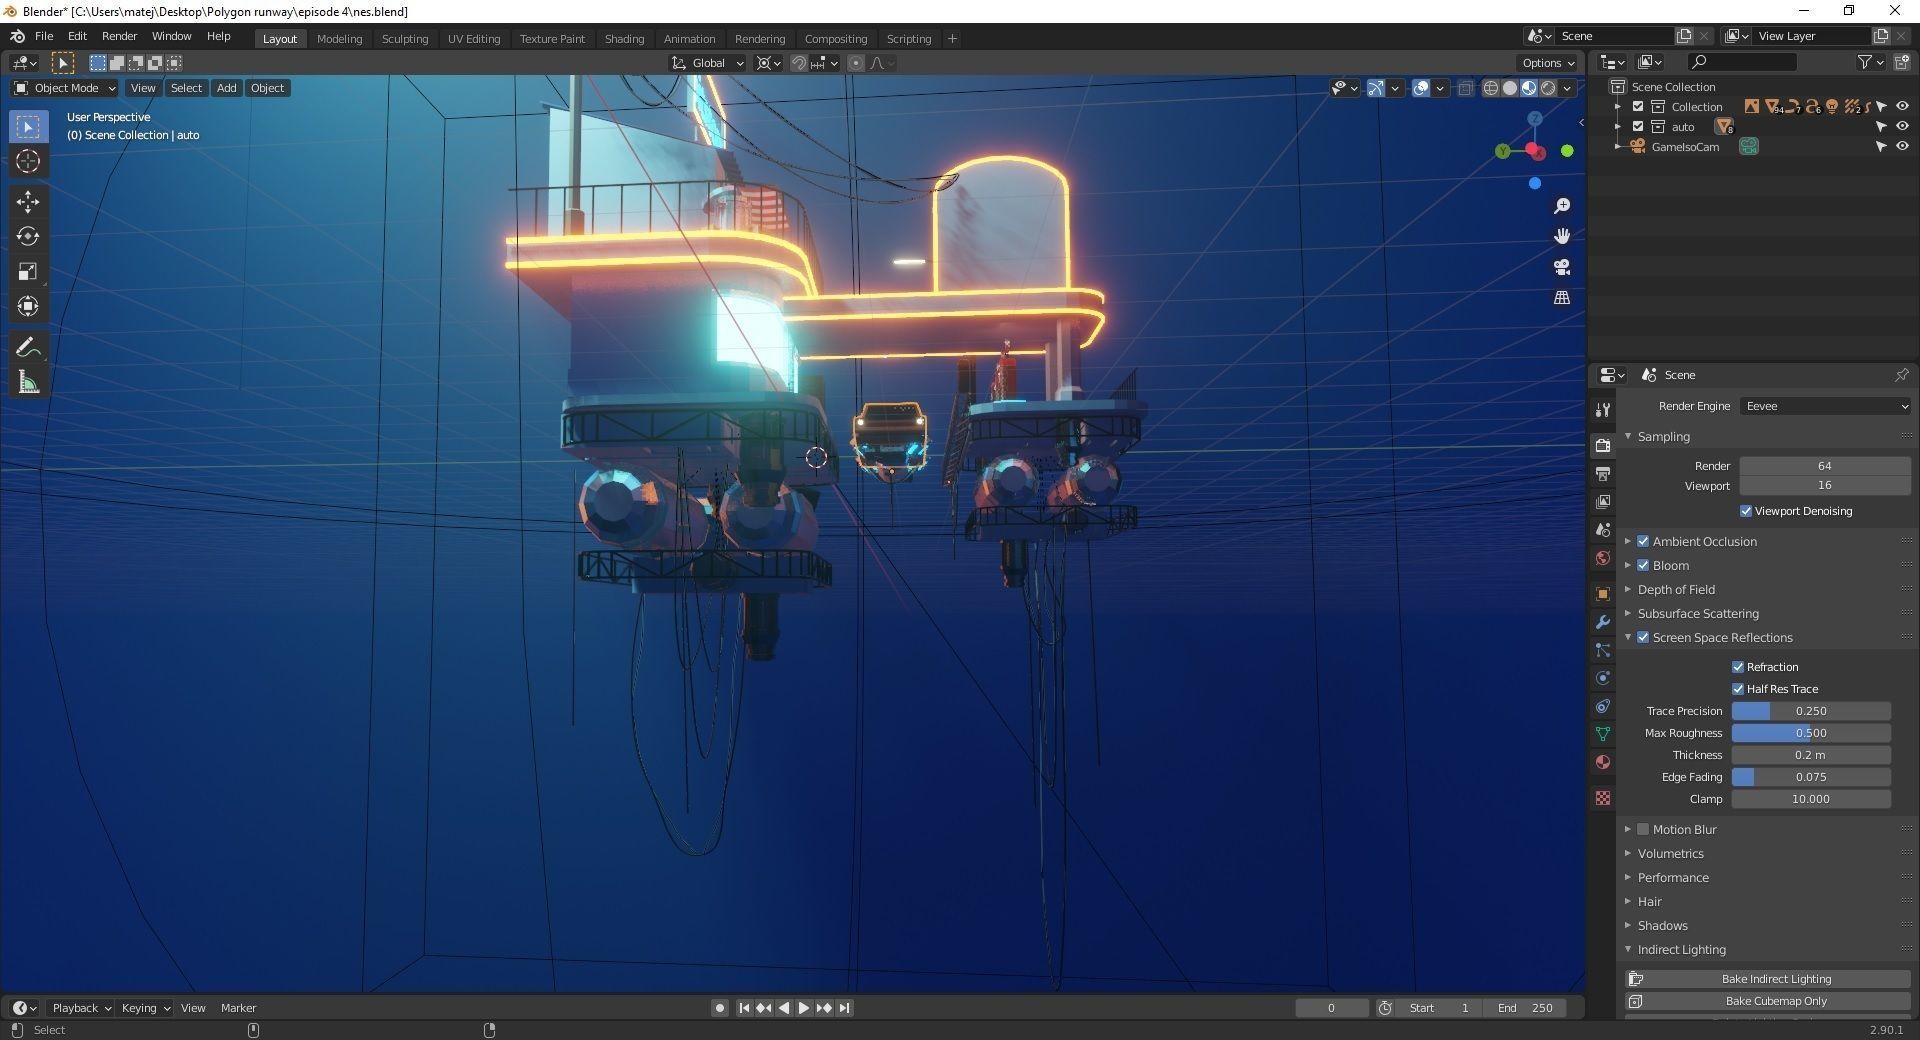Open the Keying popover in timeline
The width and height of the screenshot is (1920, 1040).
[145, 1008]
